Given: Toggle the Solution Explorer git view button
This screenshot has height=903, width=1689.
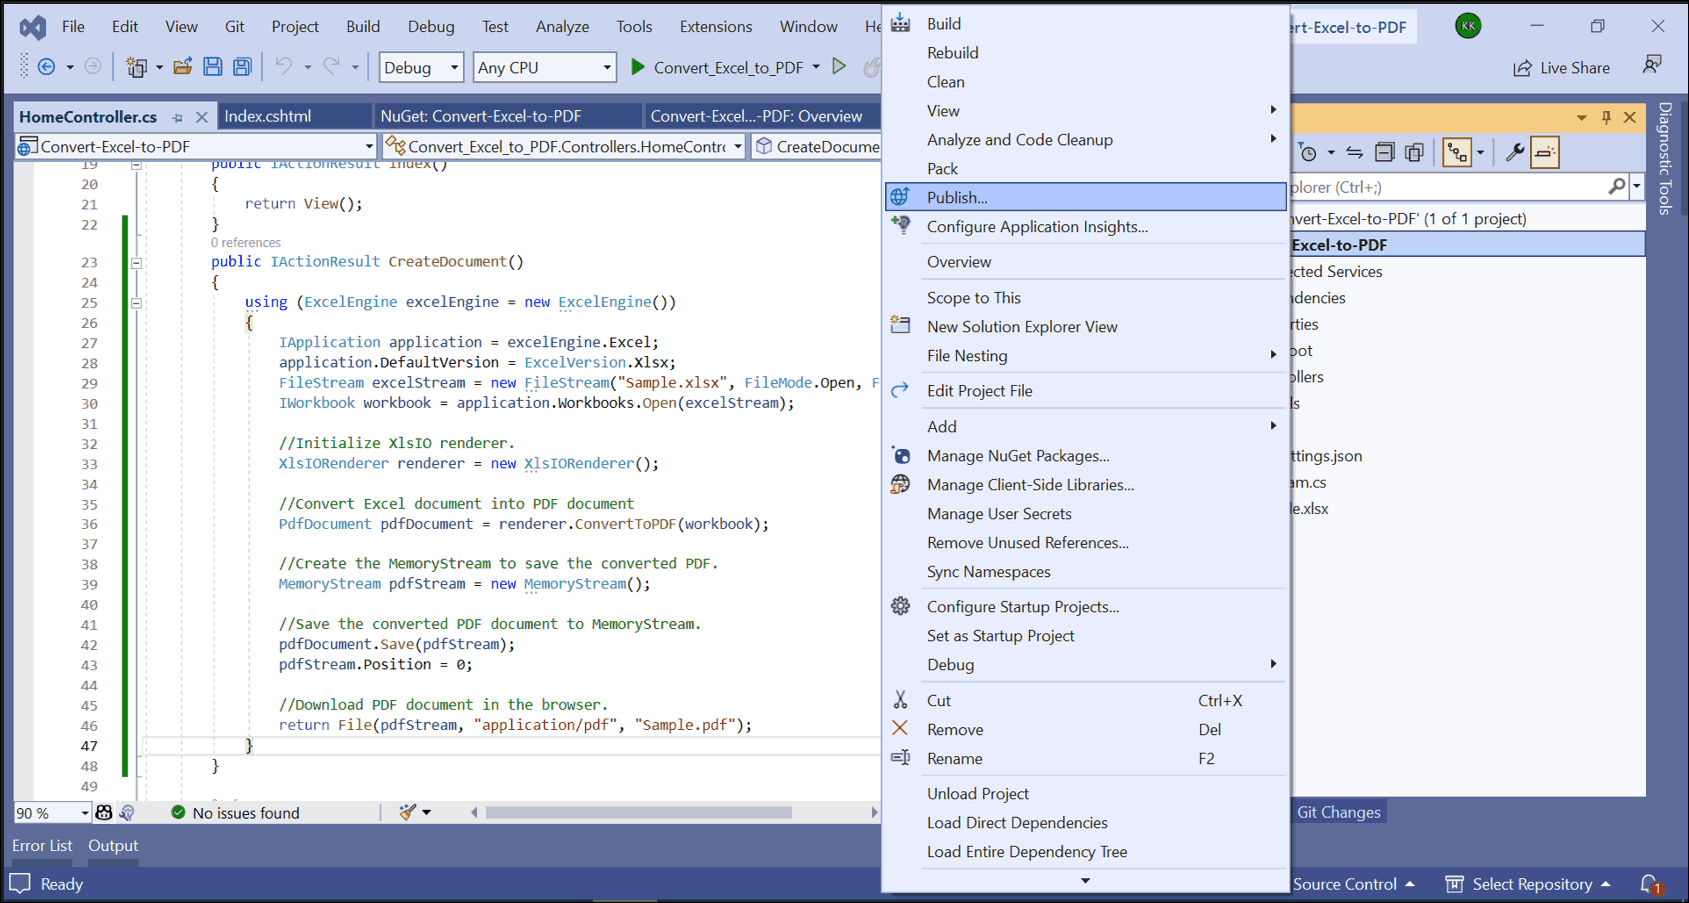Looking at the screenshot, I should tap(1457, 153).
